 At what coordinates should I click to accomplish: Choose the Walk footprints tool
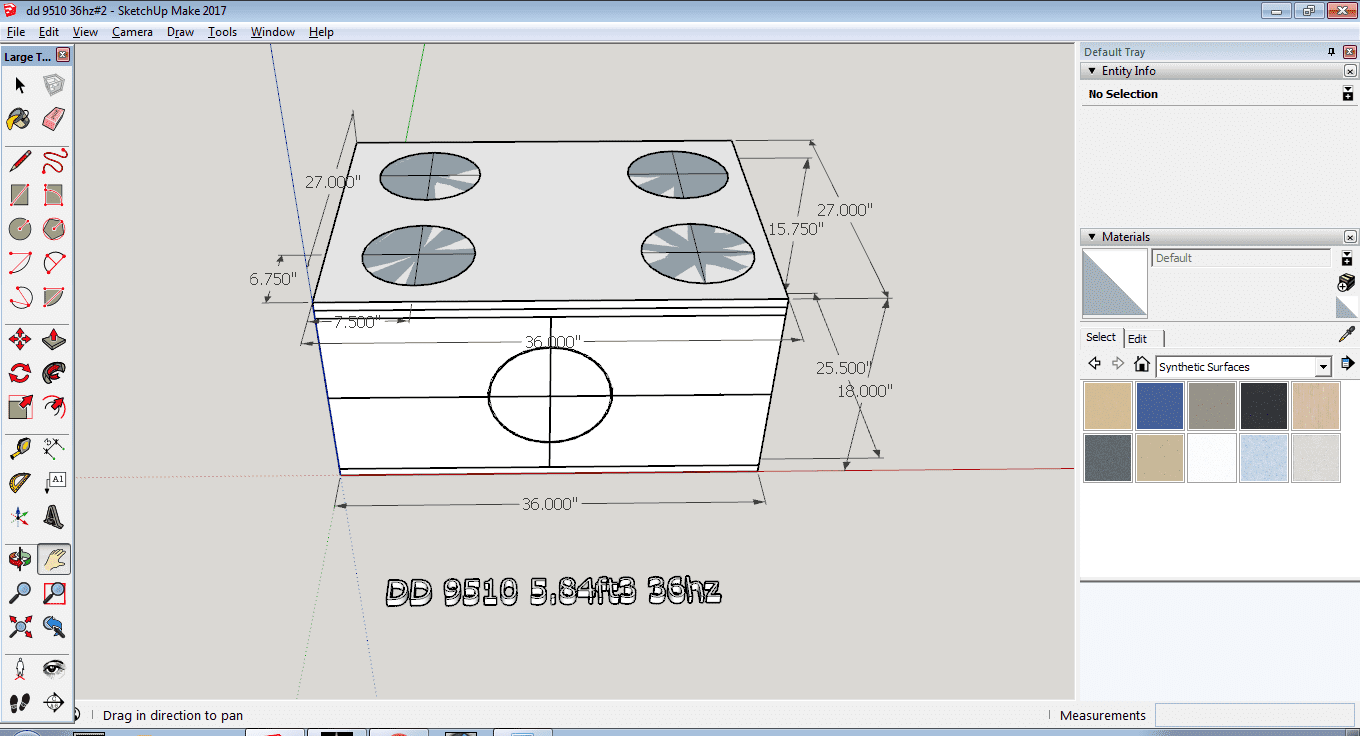click(x=20, y=702)
